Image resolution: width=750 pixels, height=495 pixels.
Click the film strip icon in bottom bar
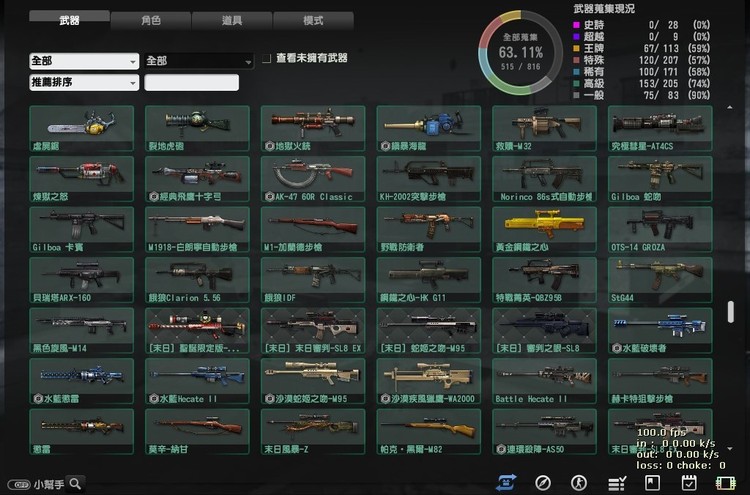(726, 483)
